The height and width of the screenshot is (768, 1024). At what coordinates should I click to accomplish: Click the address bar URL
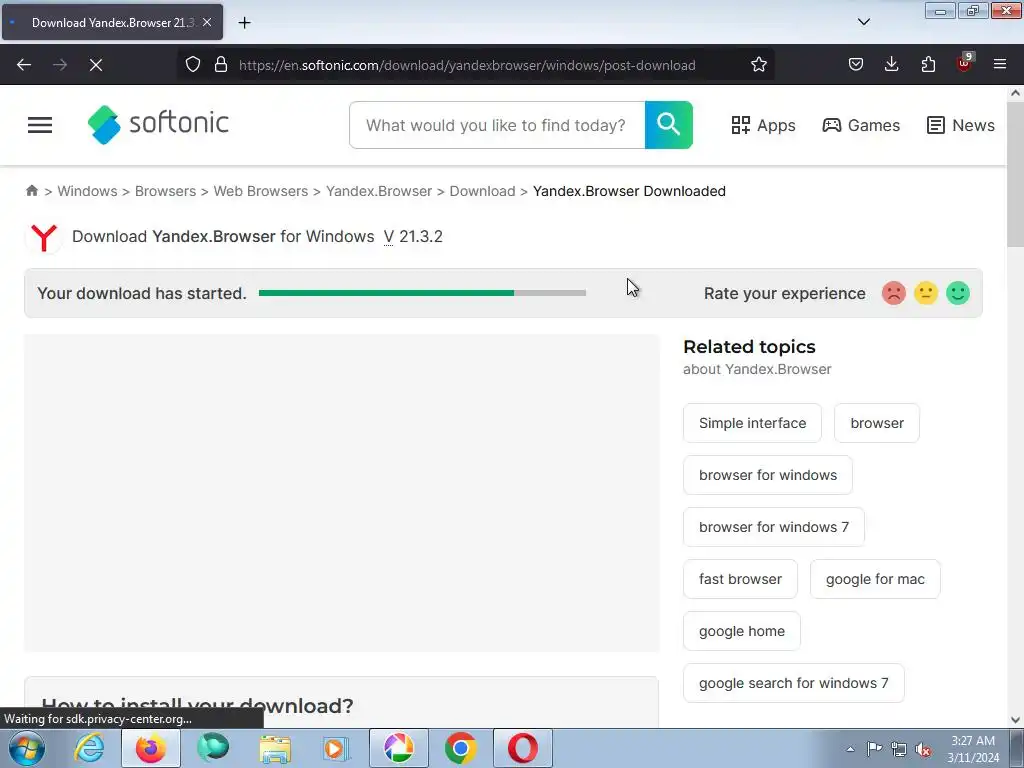pyautogui.click(x=467, y=65)
